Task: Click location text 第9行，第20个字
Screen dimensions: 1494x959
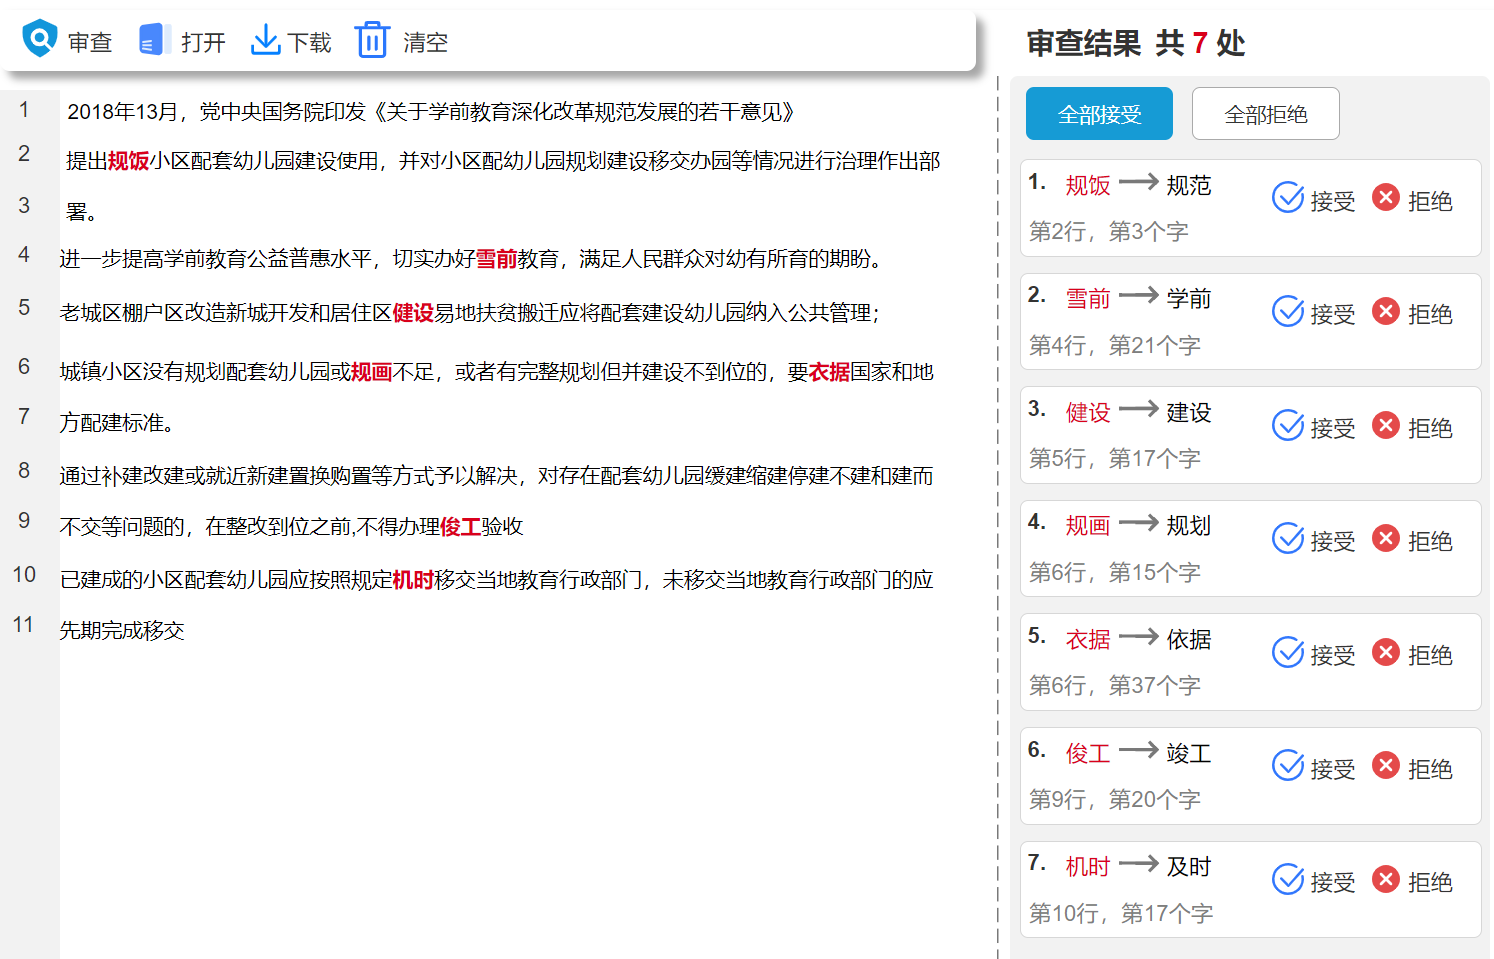Action: point(1115,800)
